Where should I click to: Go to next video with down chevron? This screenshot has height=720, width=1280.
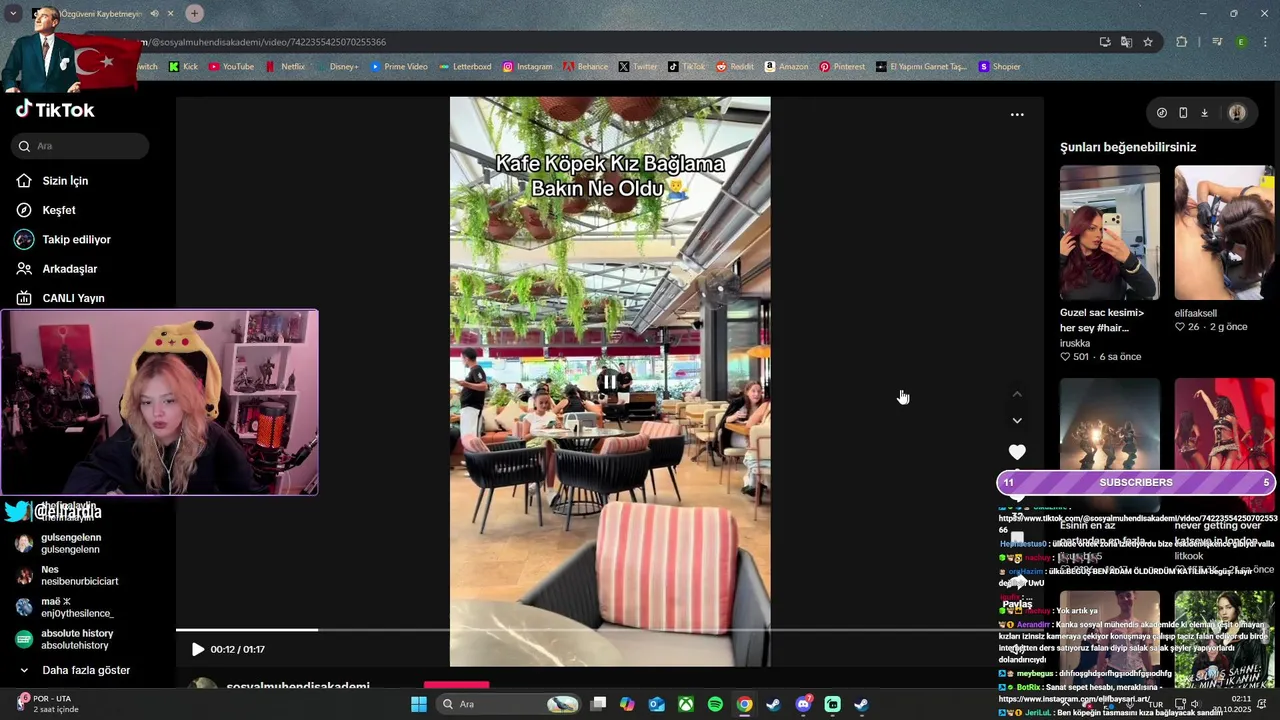(x=1017, y=421)
